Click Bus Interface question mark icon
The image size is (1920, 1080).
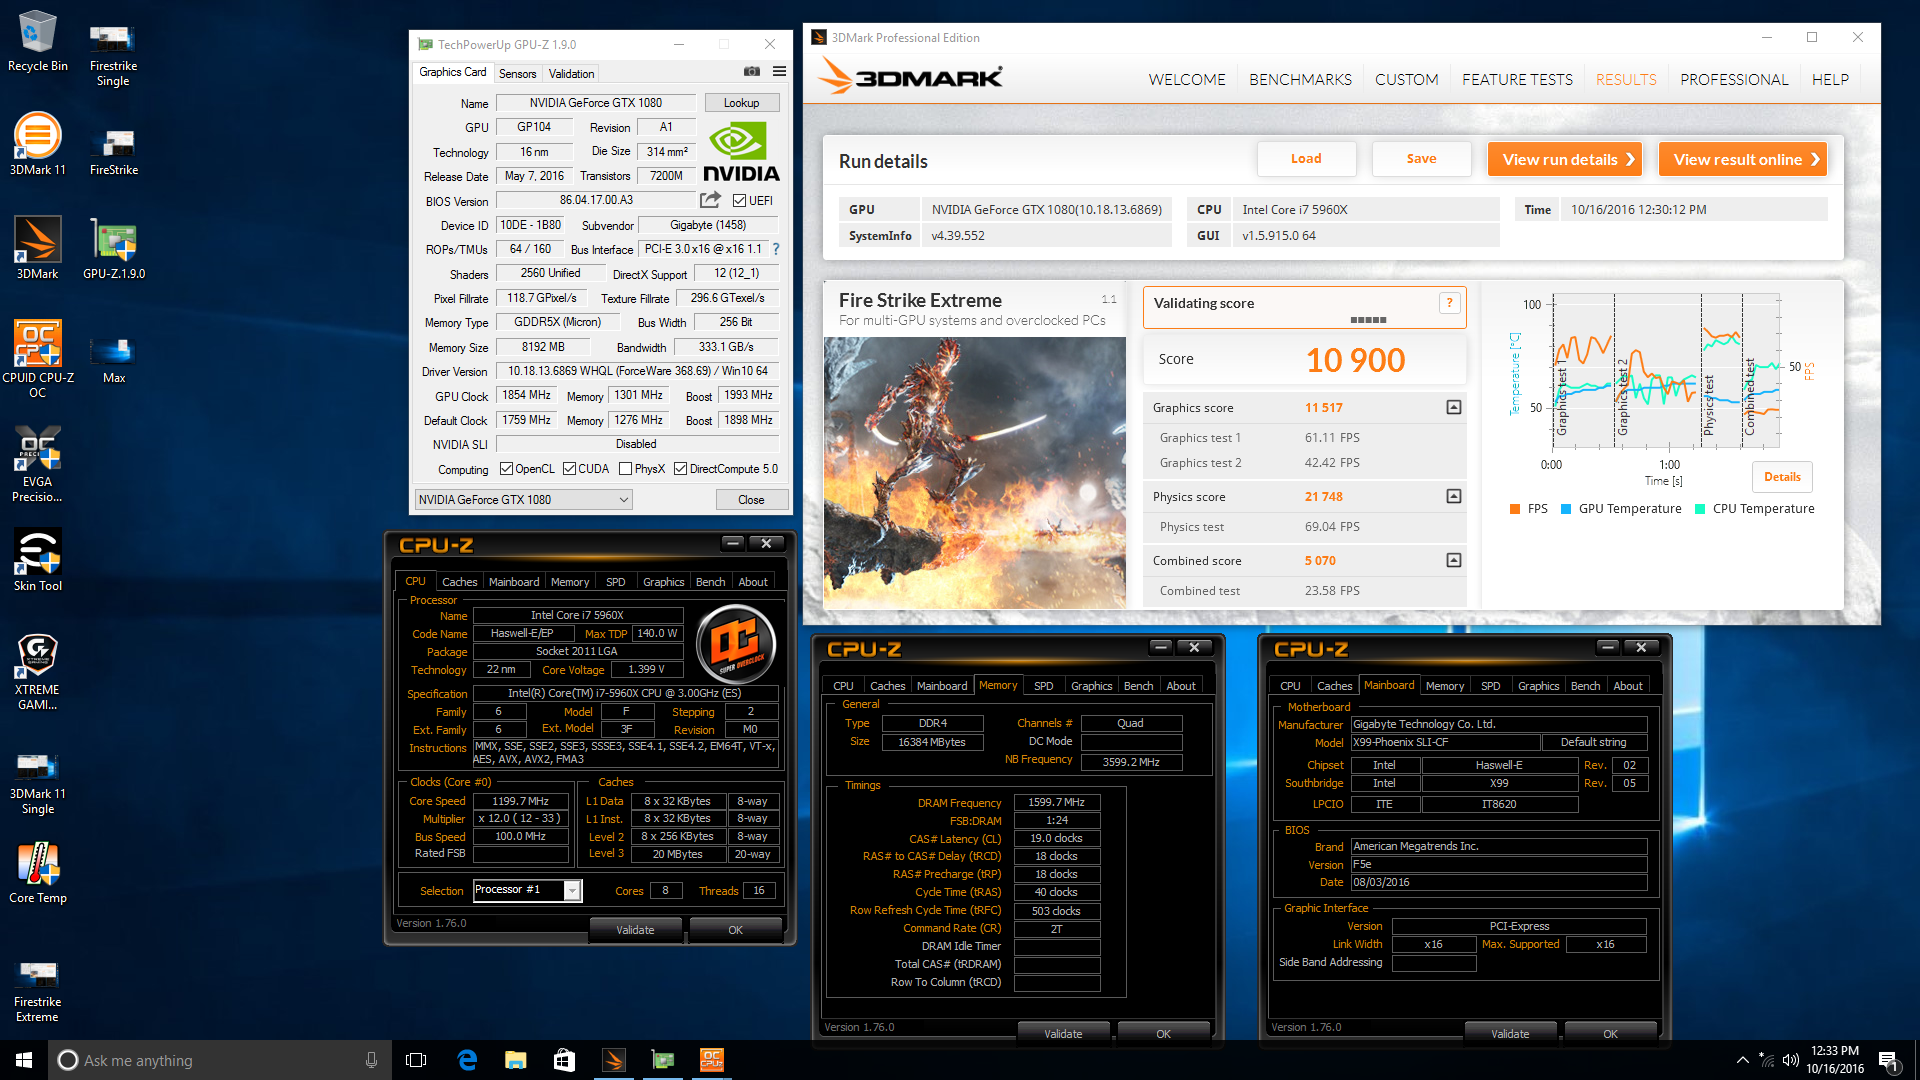tap(776, 249)
